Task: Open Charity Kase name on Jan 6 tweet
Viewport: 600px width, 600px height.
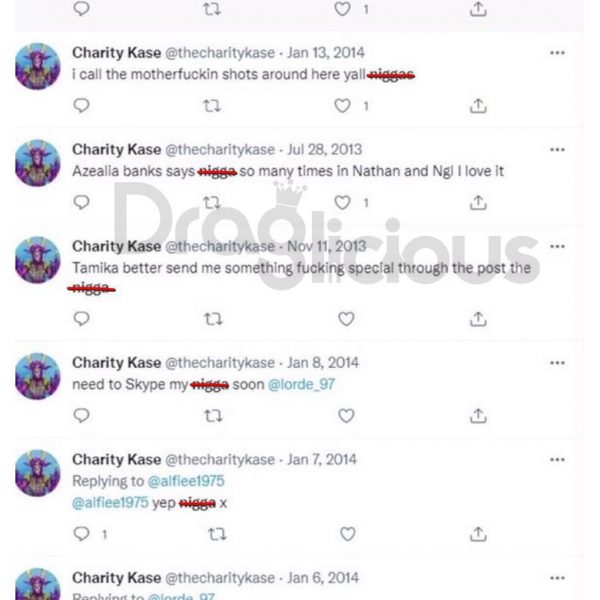Action: pyautogui.click(x=116, y=578)
